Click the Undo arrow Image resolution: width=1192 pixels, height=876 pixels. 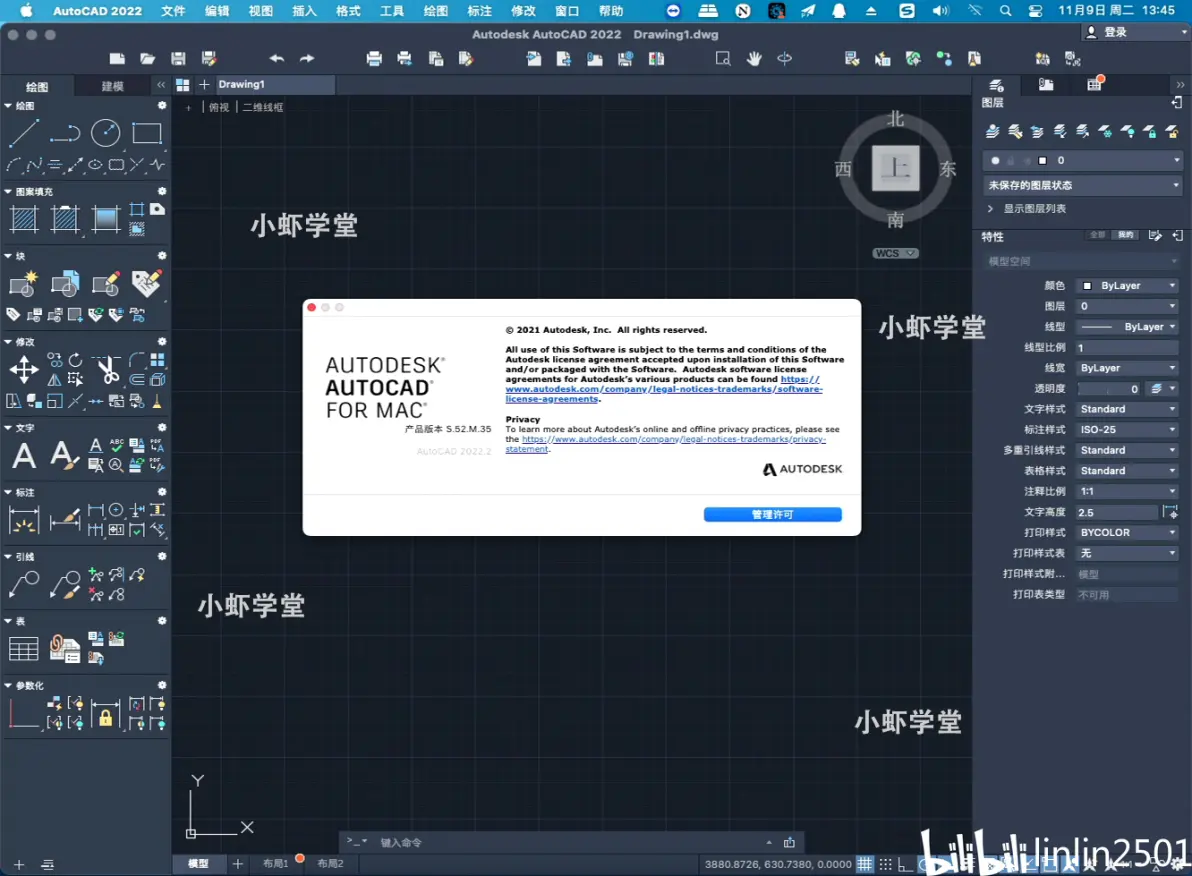tap(277, 59)
